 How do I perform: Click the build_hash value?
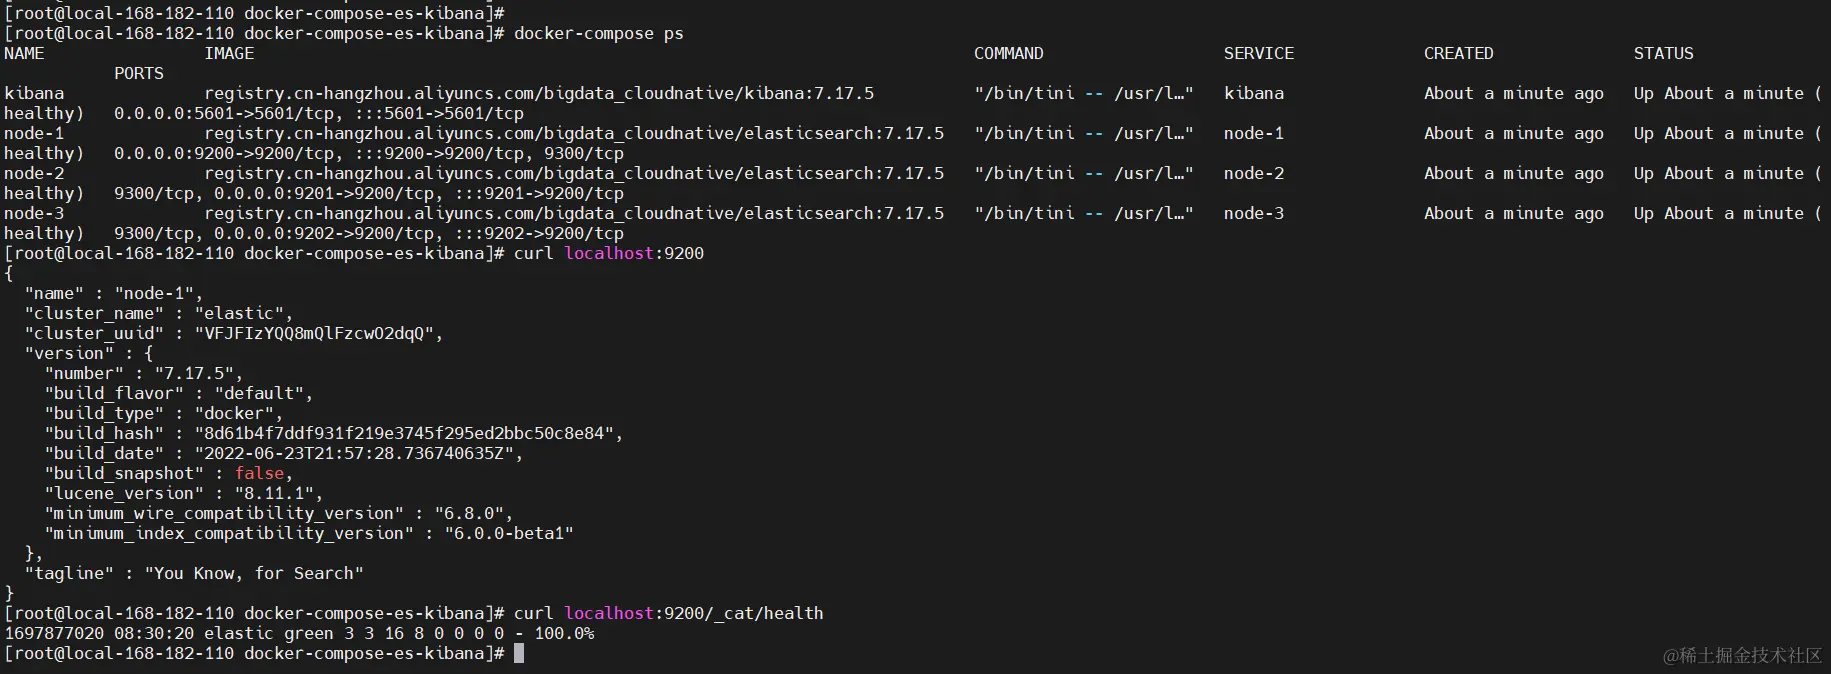[408, 433]
